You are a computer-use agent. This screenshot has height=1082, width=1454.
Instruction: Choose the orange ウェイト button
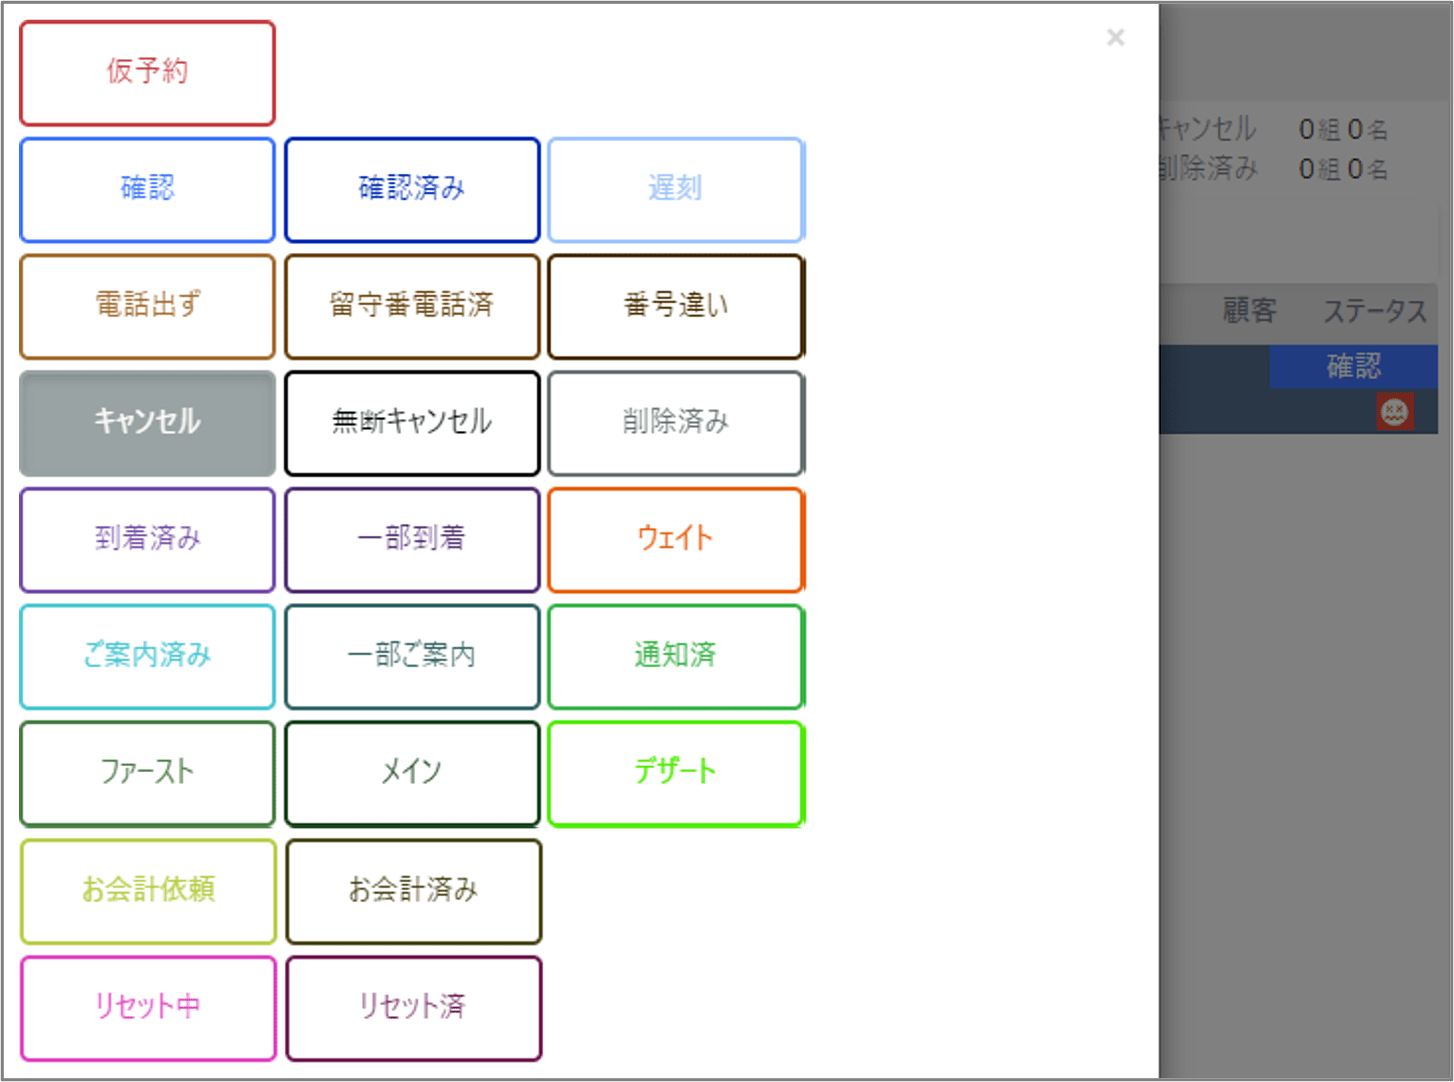click(x=676, y=540)
